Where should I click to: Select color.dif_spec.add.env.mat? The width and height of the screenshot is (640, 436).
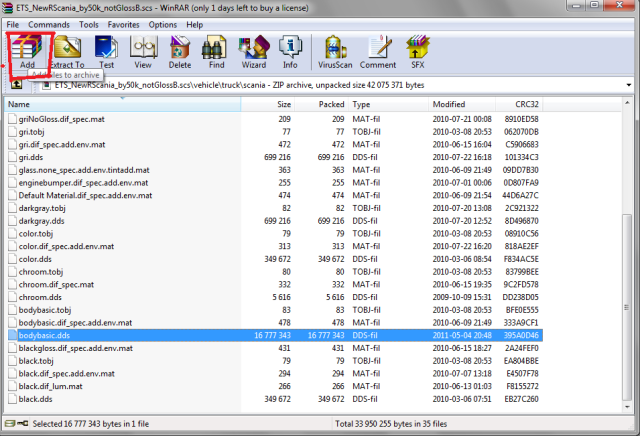66,246
